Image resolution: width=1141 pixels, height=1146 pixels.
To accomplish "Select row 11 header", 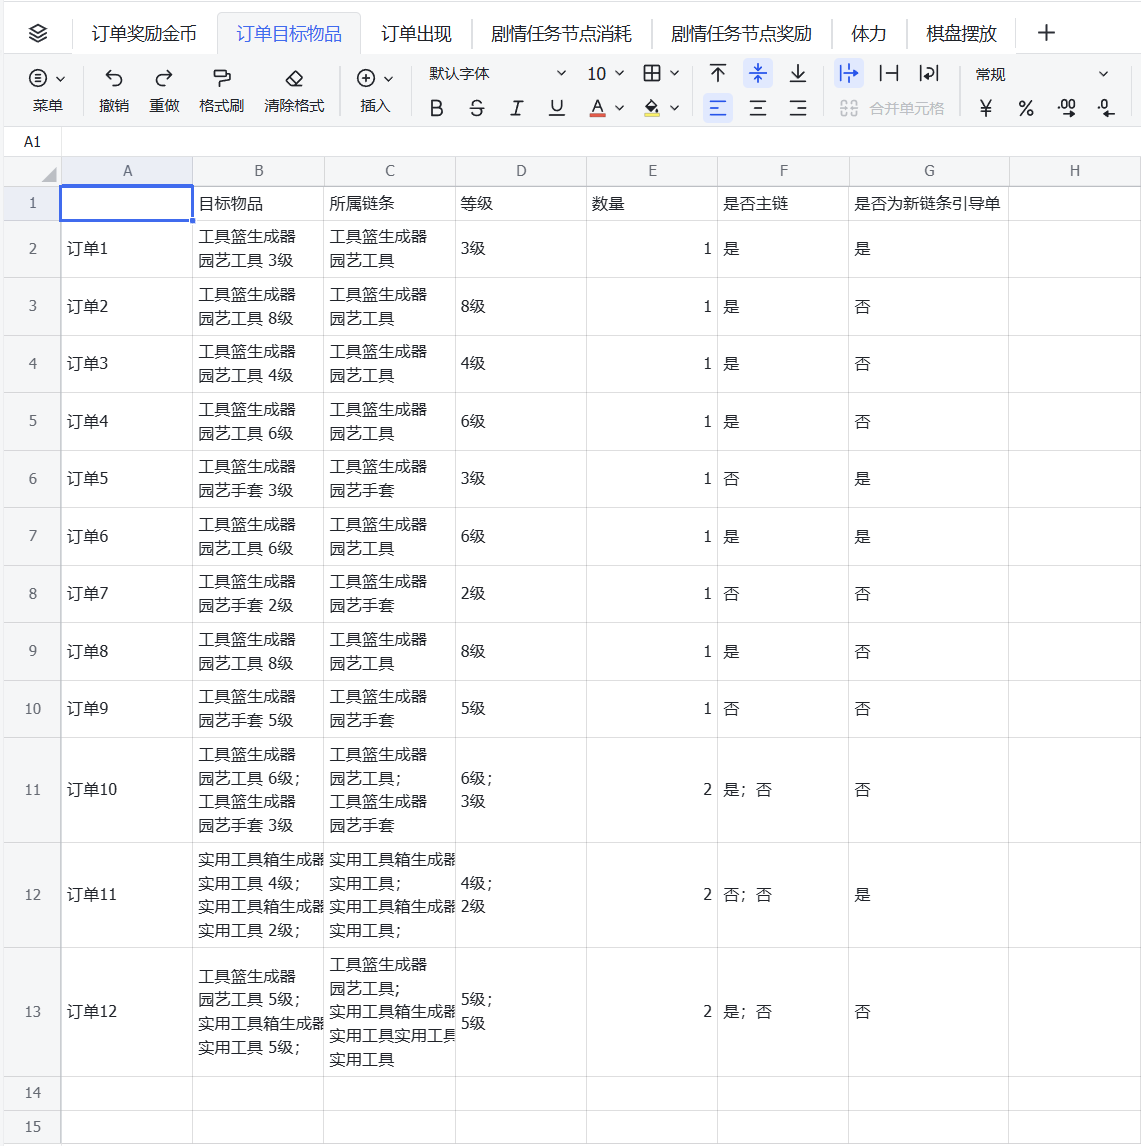I will point(32,790).
